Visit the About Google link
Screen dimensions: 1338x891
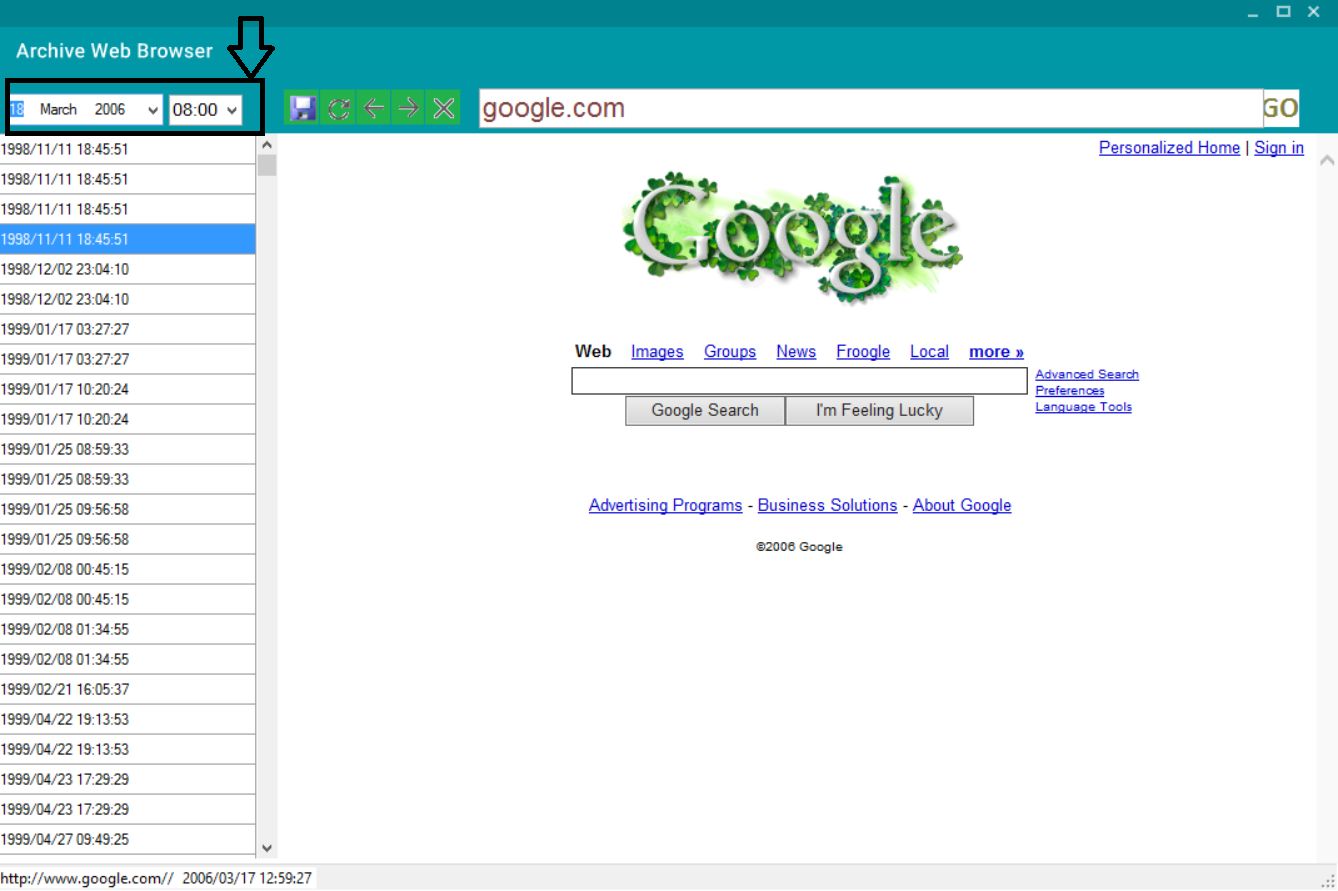962,505
